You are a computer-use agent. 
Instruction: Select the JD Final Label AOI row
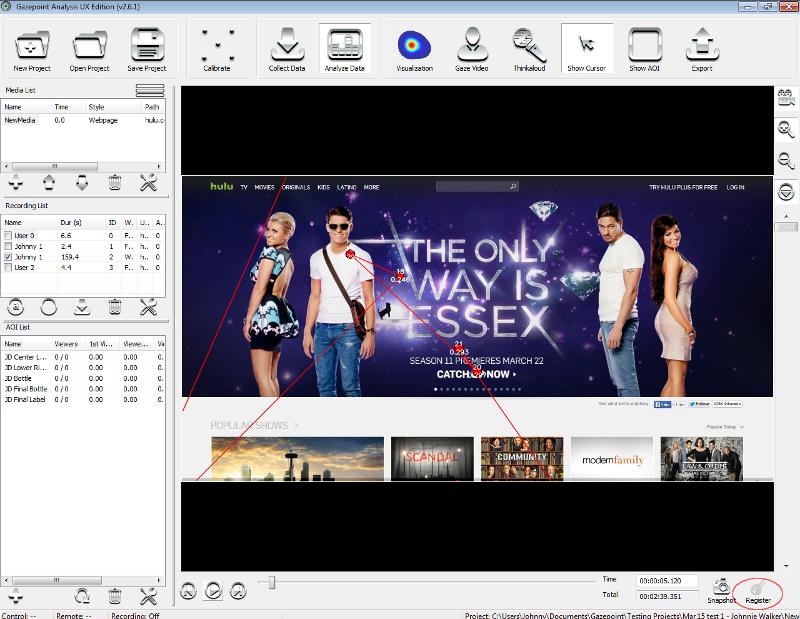[83, 400]
